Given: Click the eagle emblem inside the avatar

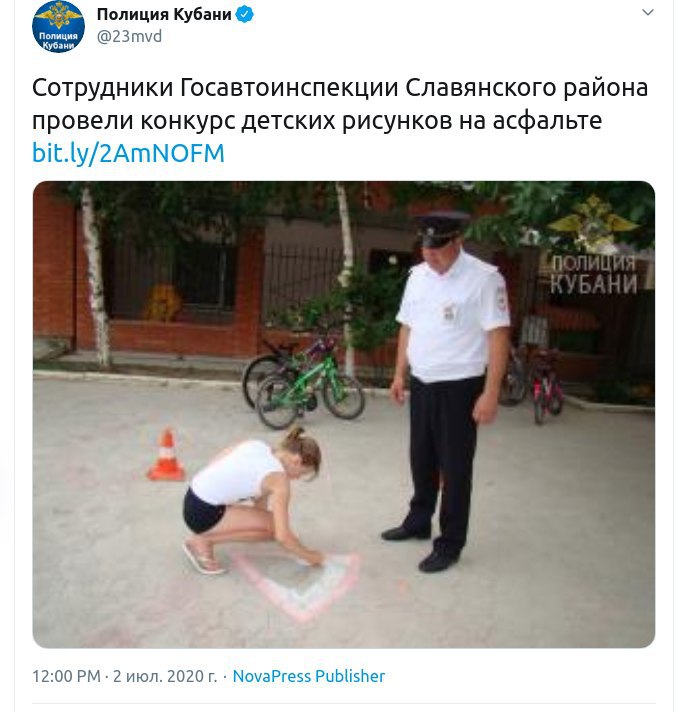Looking at the screenshot, I should coord(58,15).
